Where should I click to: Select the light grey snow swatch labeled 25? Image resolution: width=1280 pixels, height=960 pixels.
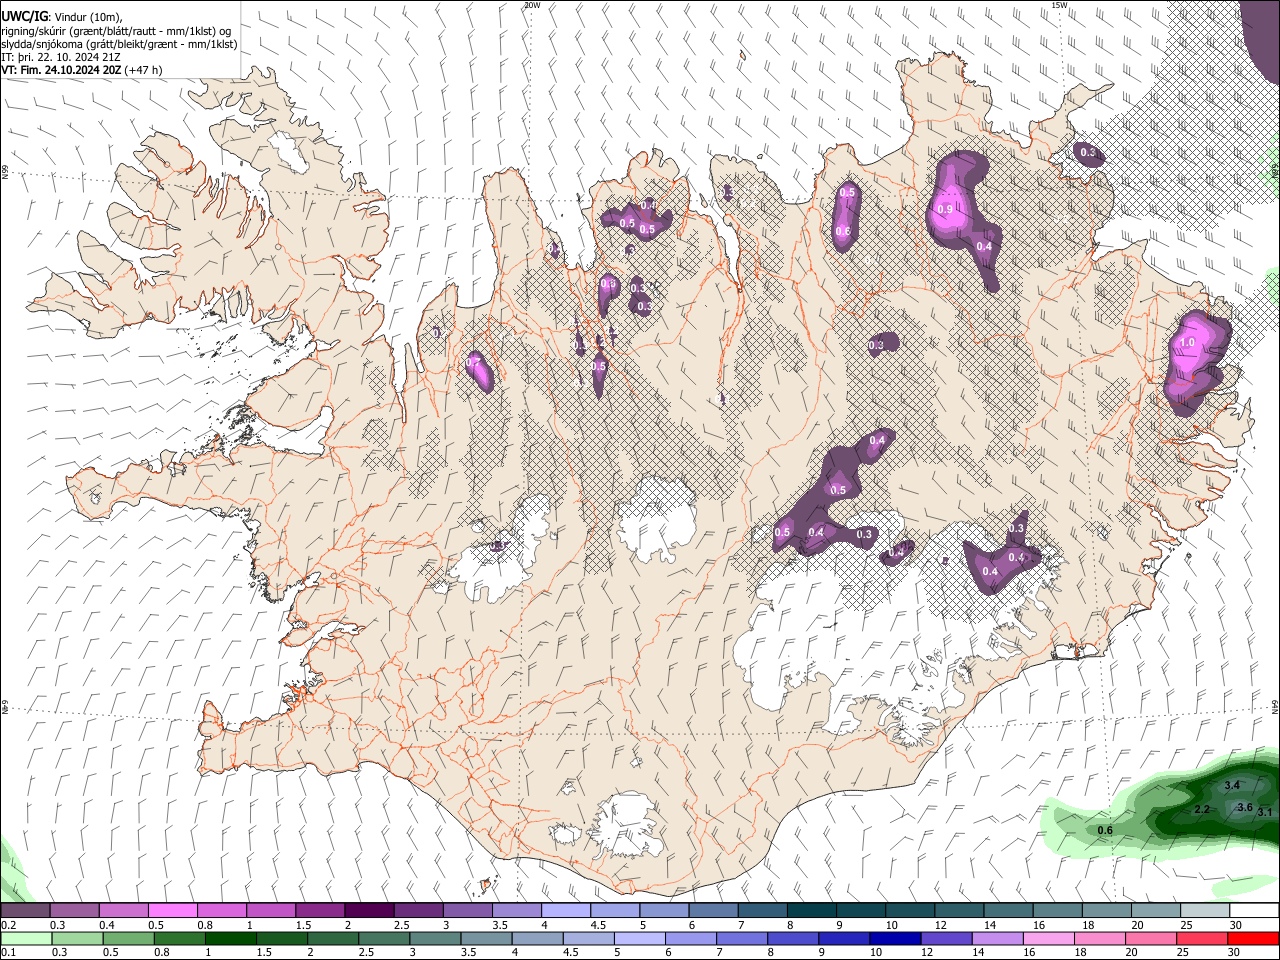1205,911
